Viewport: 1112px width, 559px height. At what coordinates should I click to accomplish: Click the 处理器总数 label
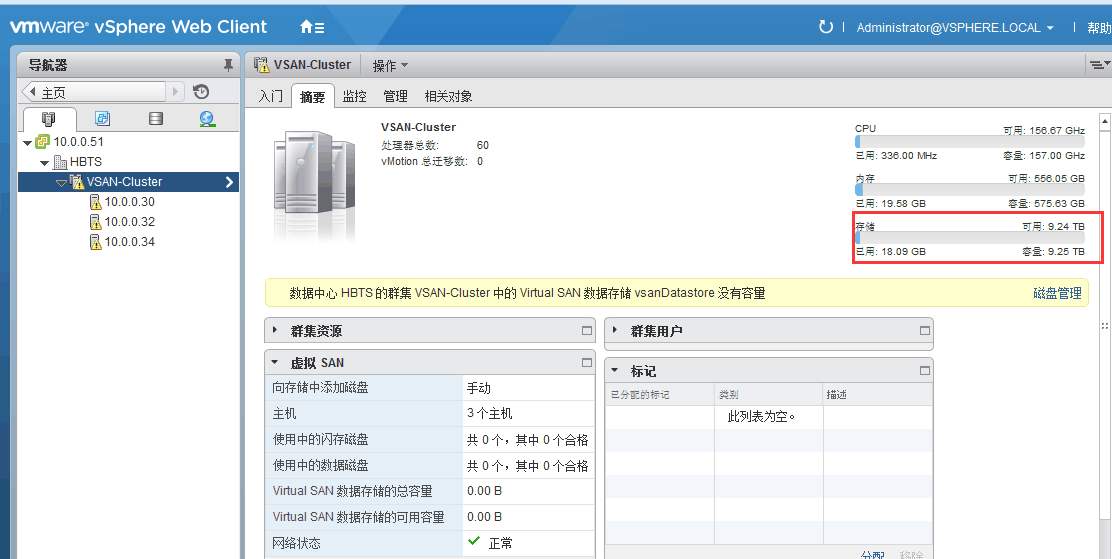click(410, 145)
